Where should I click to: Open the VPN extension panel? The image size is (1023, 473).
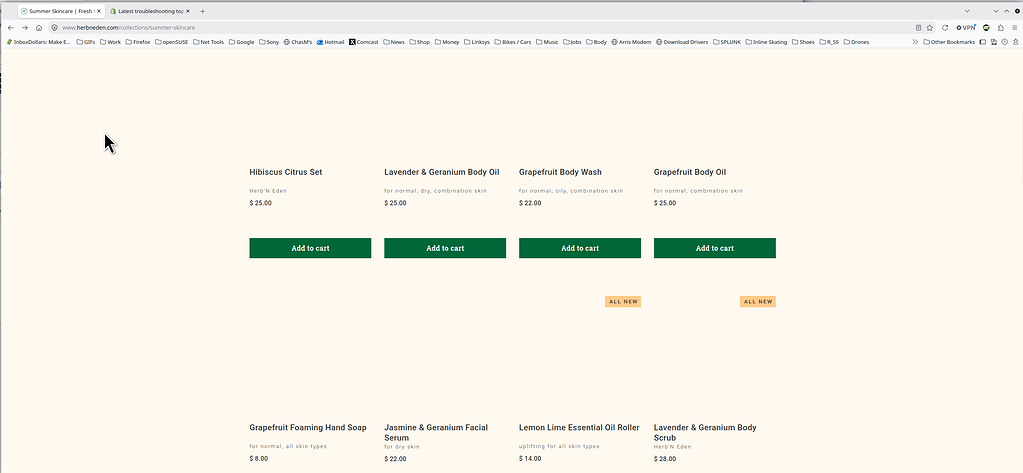[x=966, y=28]
